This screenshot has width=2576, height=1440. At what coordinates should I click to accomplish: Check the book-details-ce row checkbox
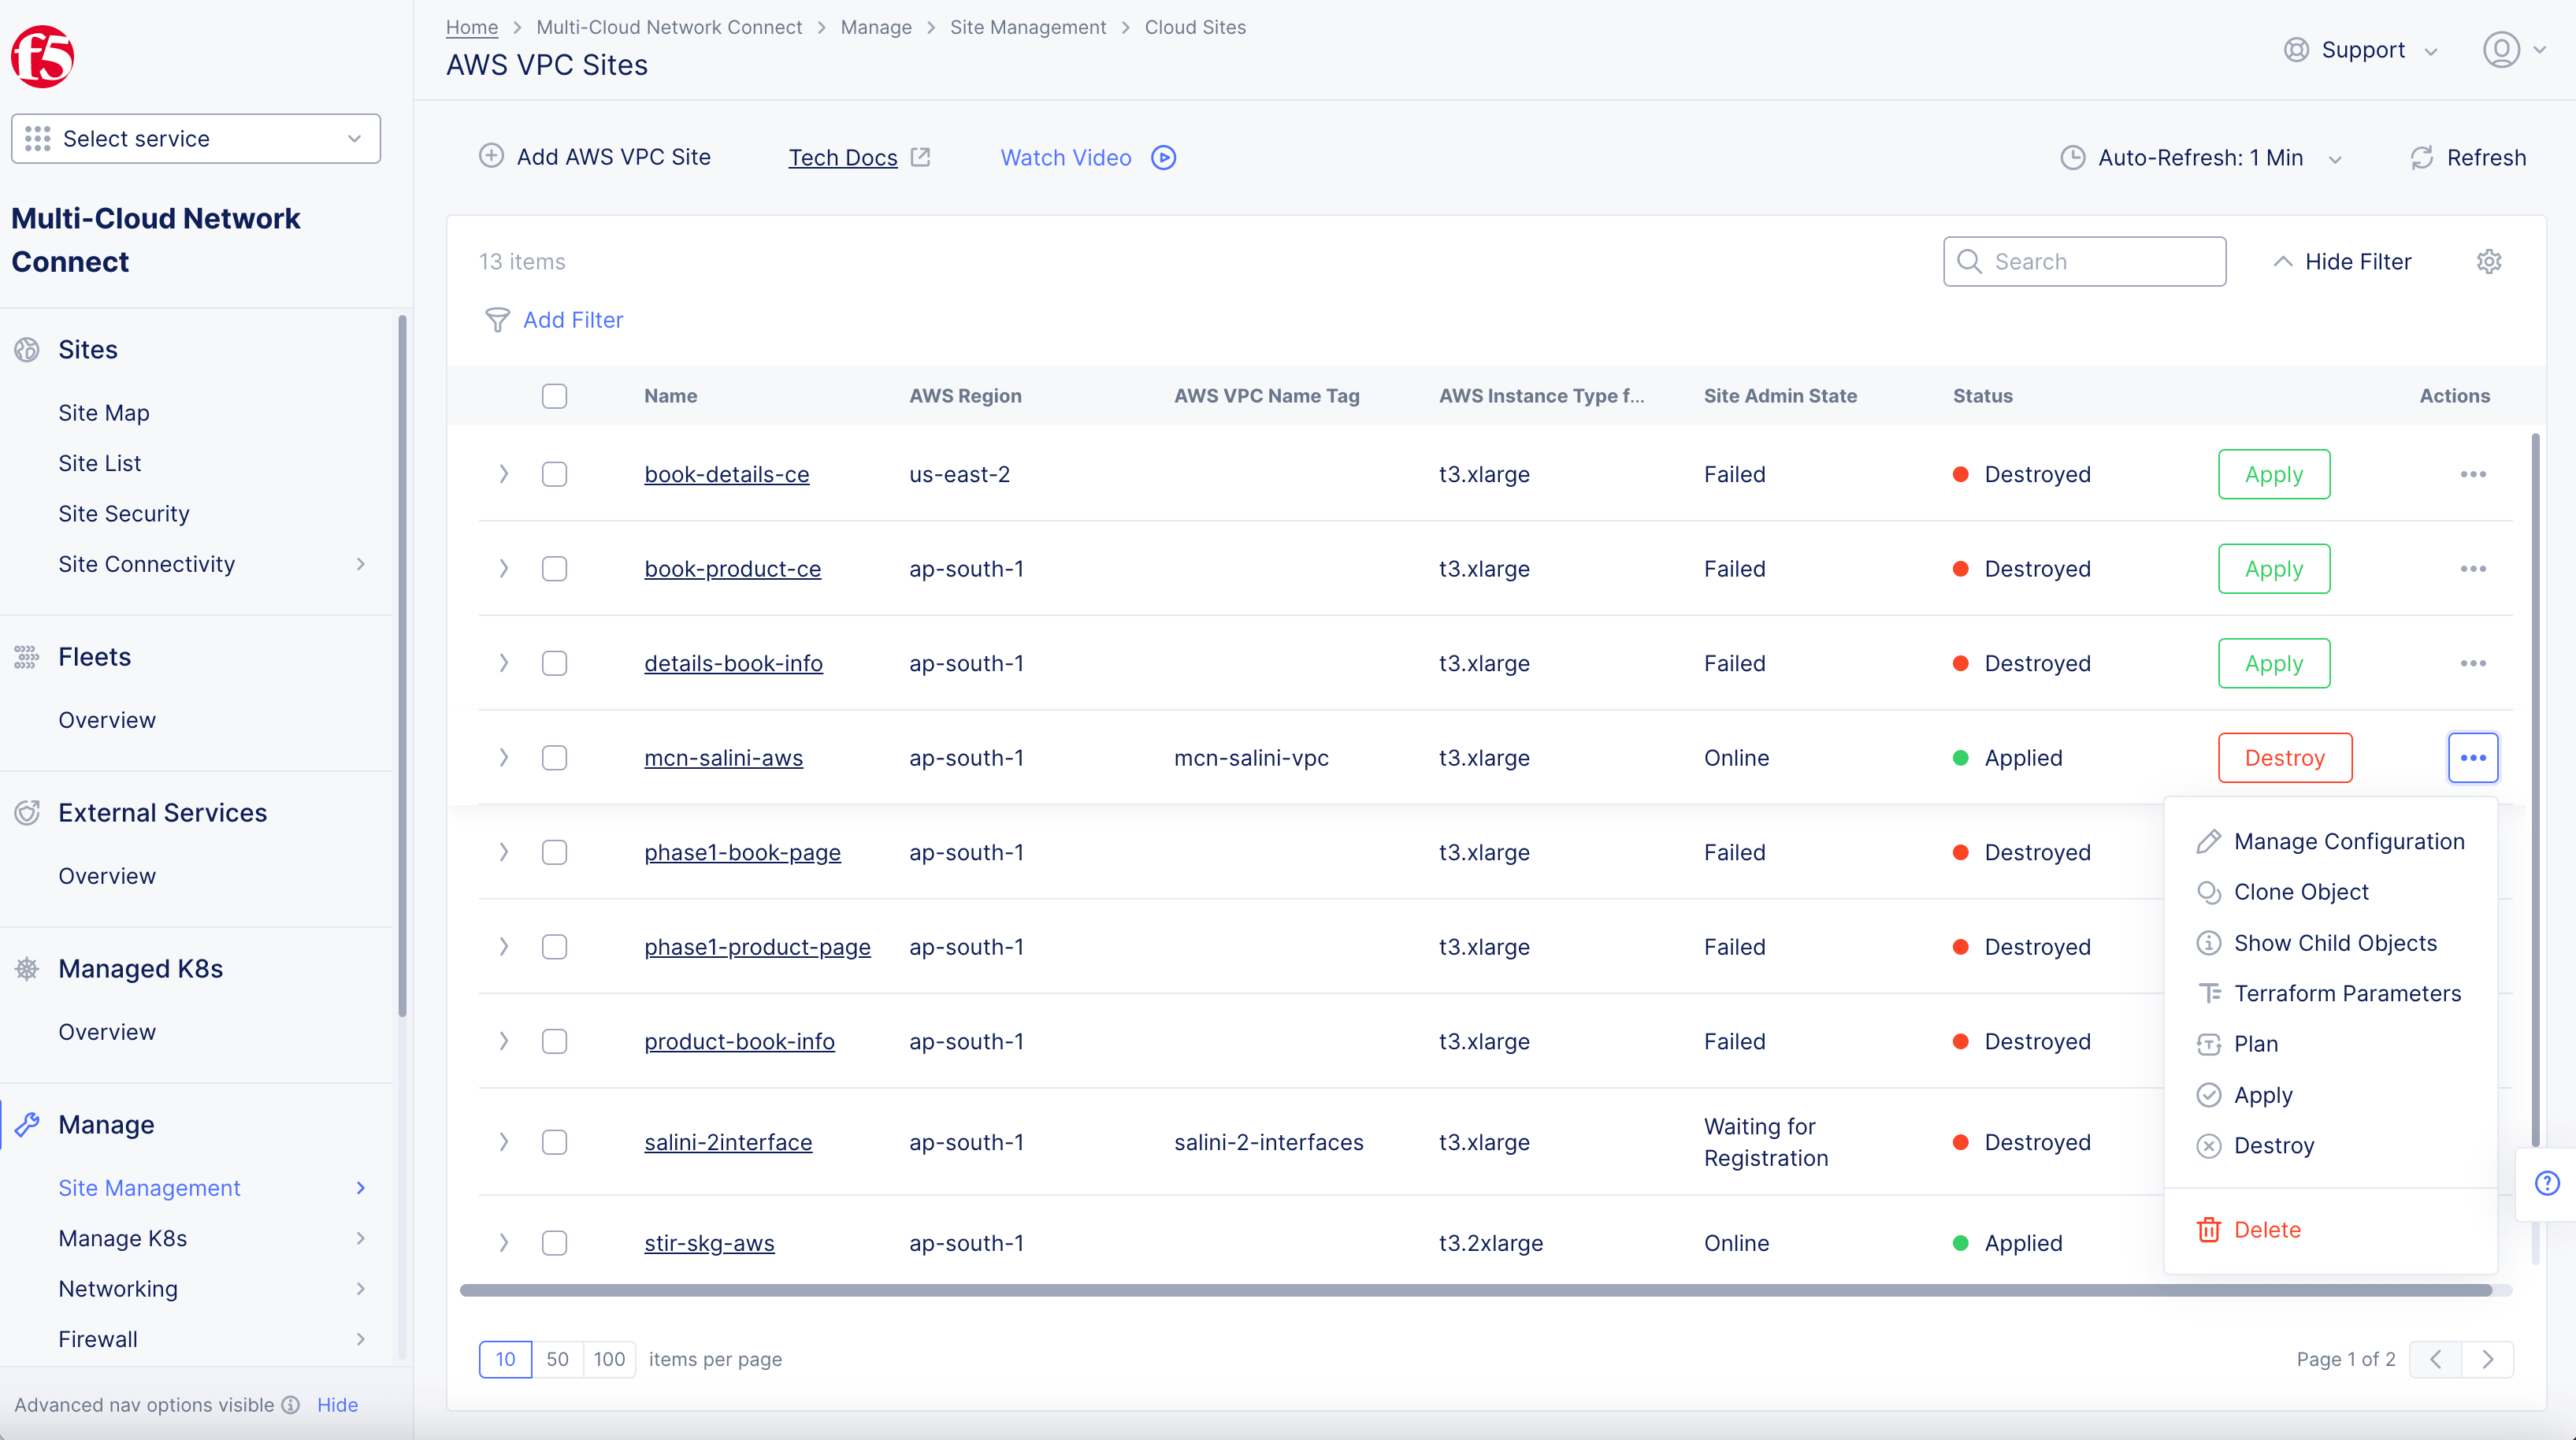[x=554, y=474]
